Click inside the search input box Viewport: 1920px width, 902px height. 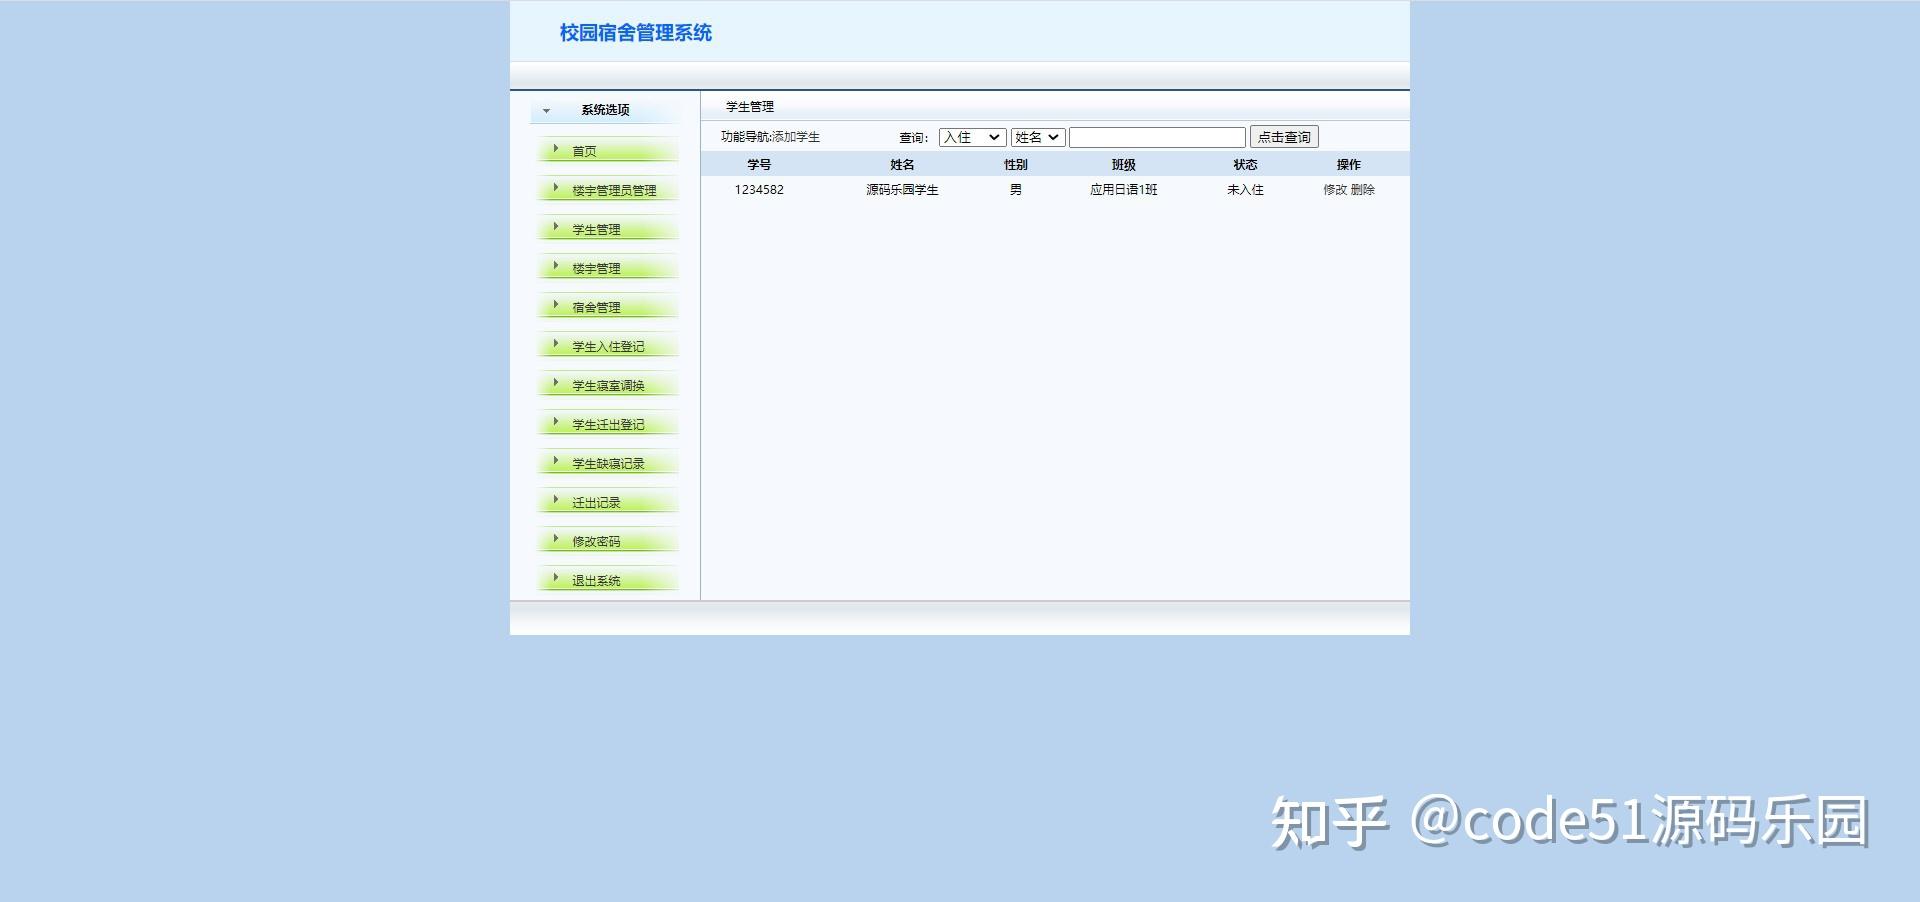(x=1157, y=137)
